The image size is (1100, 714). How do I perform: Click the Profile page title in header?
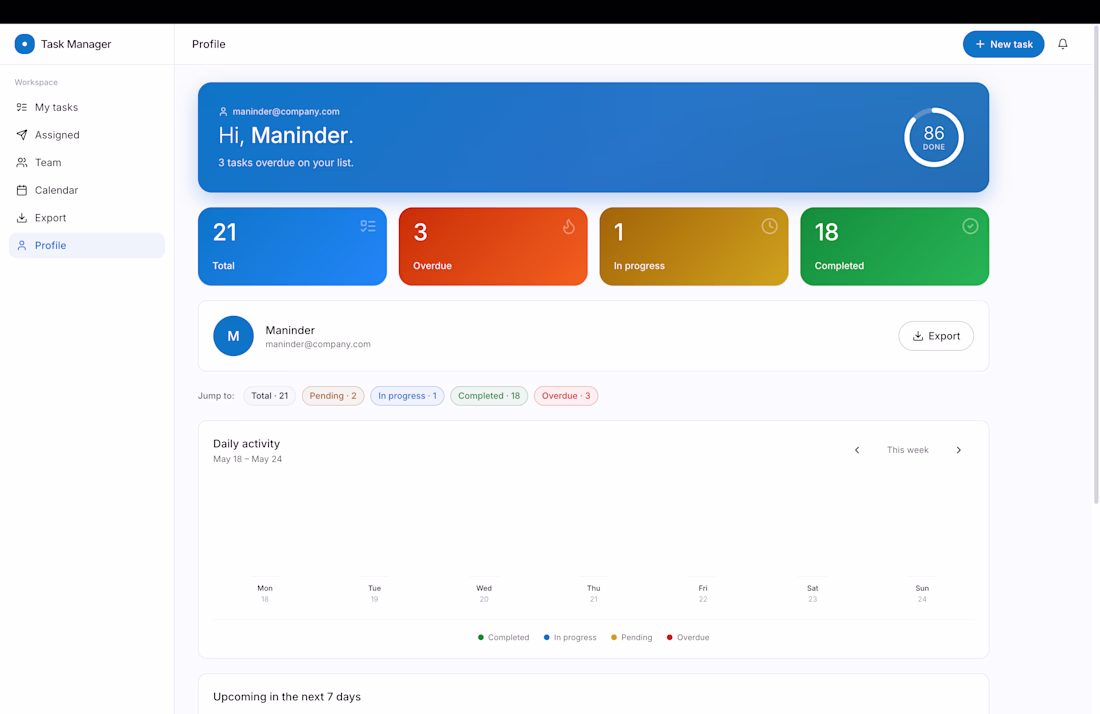click(209, 44)
